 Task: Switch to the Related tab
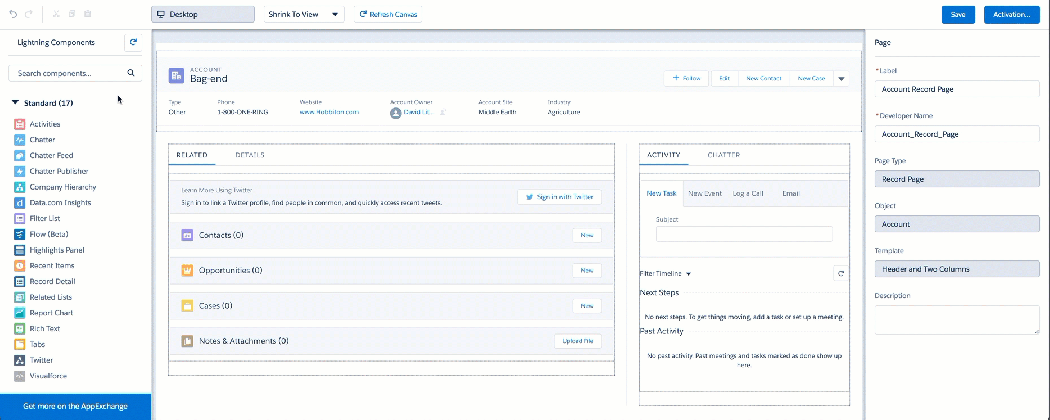pos(192,155)
